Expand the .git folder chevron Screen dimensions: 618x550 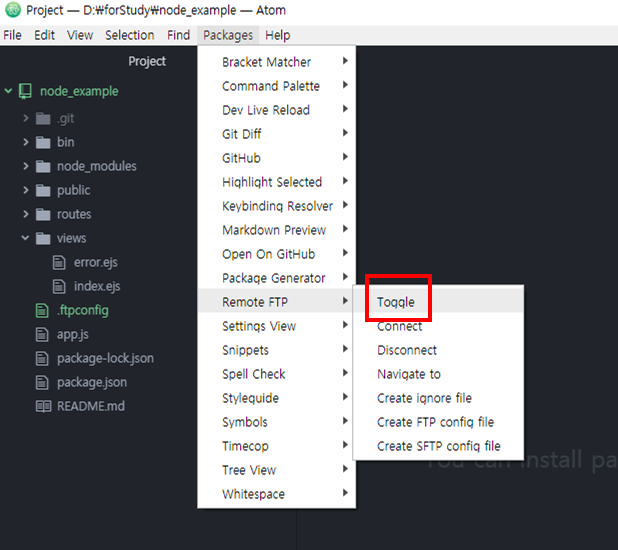click(x=26, y=118)
